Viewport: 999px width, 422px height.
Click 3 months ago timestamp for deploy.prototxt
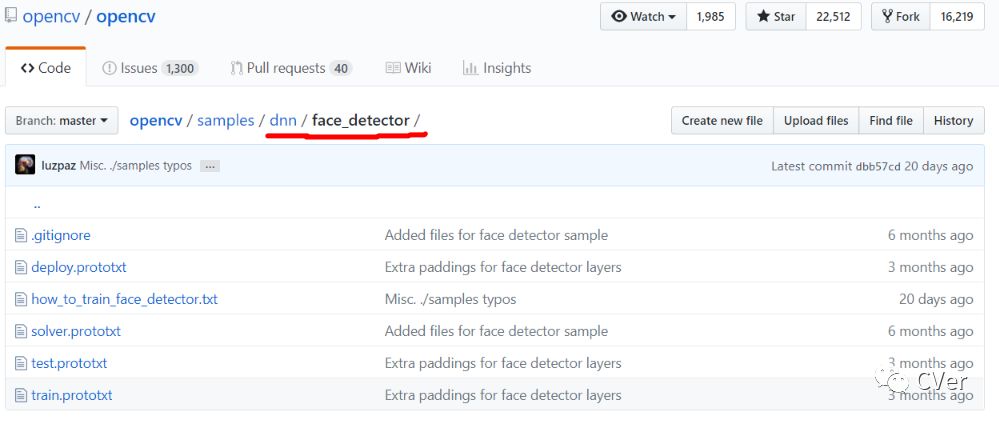tap(930, 267)
